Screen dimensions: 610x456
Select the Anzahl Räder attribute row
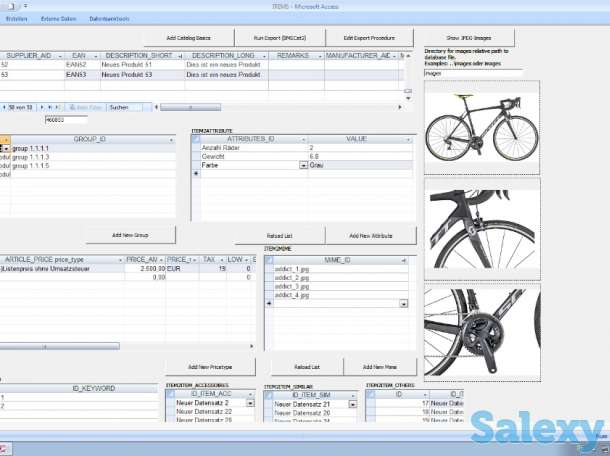(306, 148)
